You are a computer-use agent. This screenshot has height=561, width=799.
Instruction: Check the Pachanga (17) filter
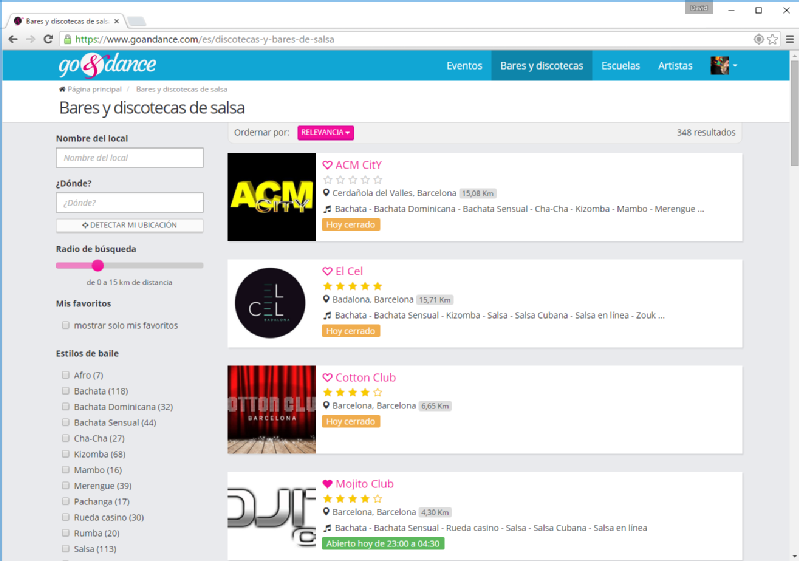(x=66, y=501)
